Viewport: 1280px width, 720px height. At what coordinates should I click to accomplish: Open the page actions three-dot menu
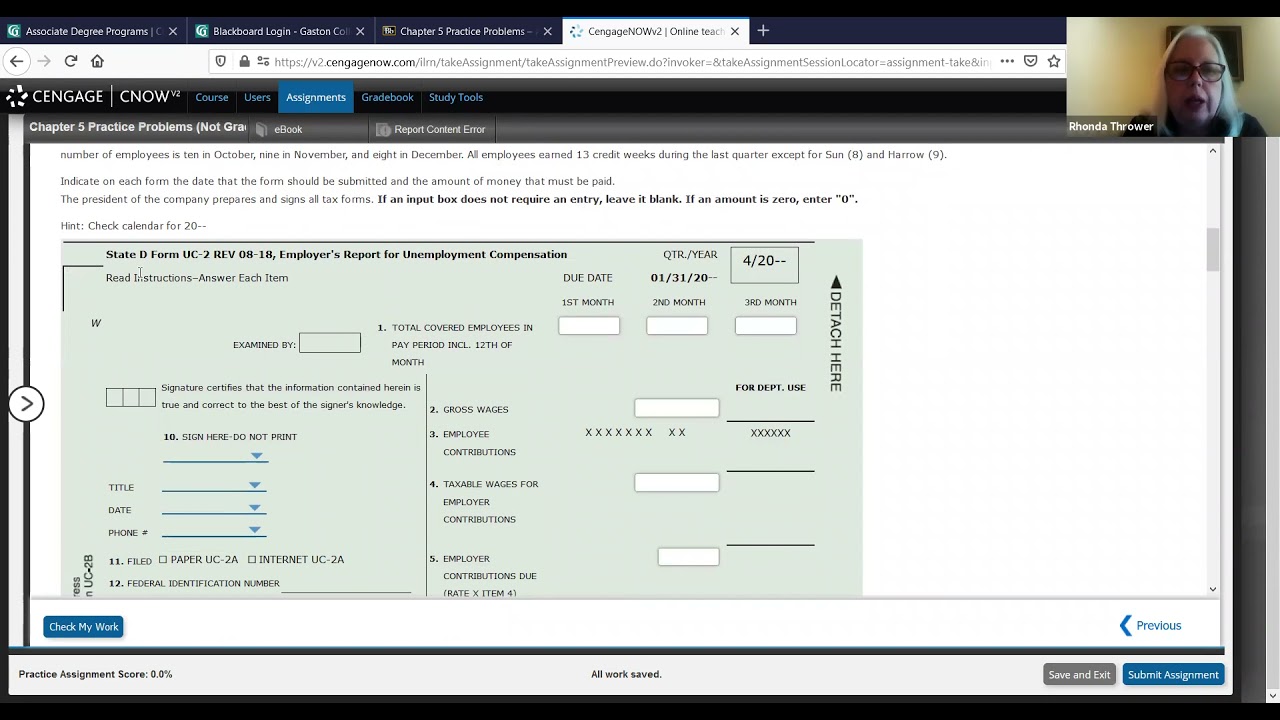pyautogui.click(x=1007, y=61)
